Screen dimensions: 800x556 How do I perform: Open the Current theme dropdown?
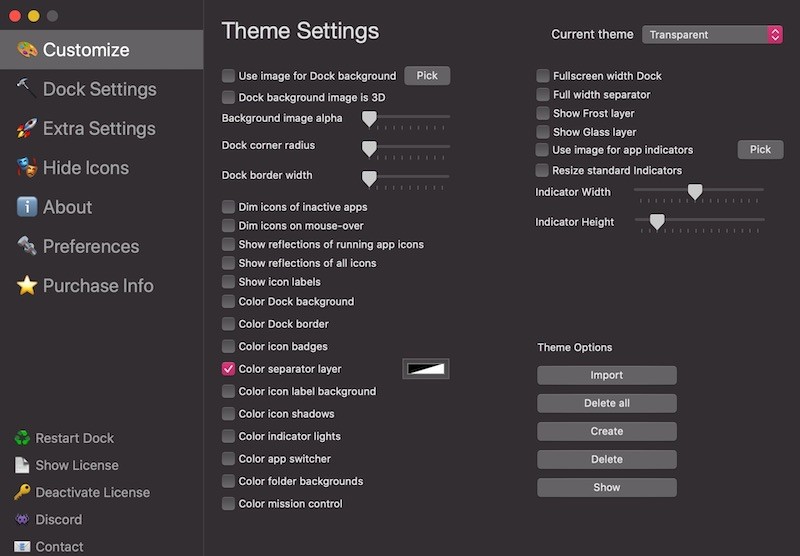pos(712,35)
